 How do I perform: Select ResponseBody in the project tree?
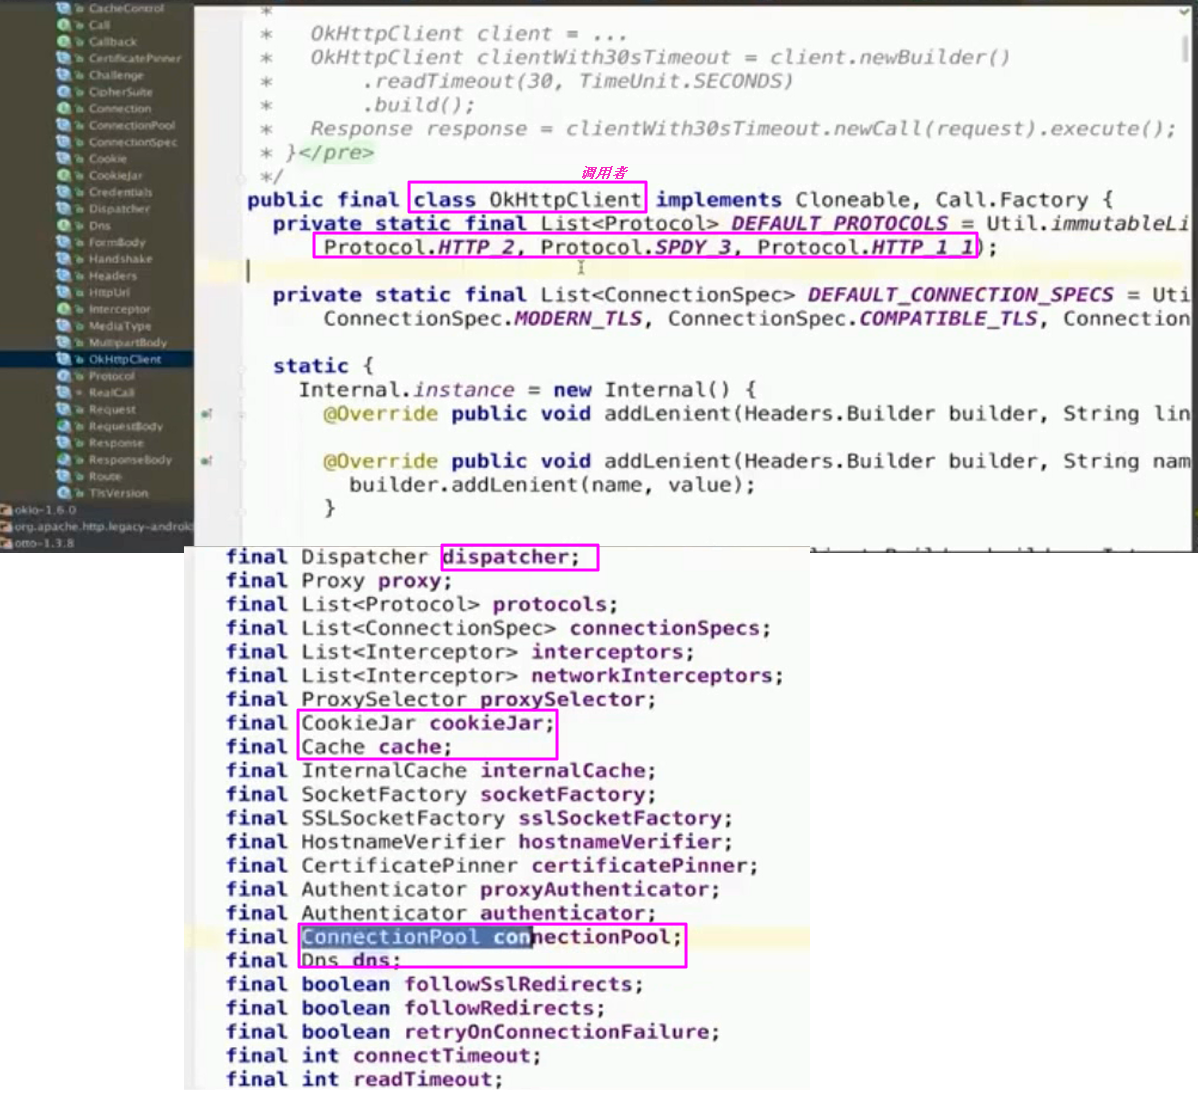point(130,460)
